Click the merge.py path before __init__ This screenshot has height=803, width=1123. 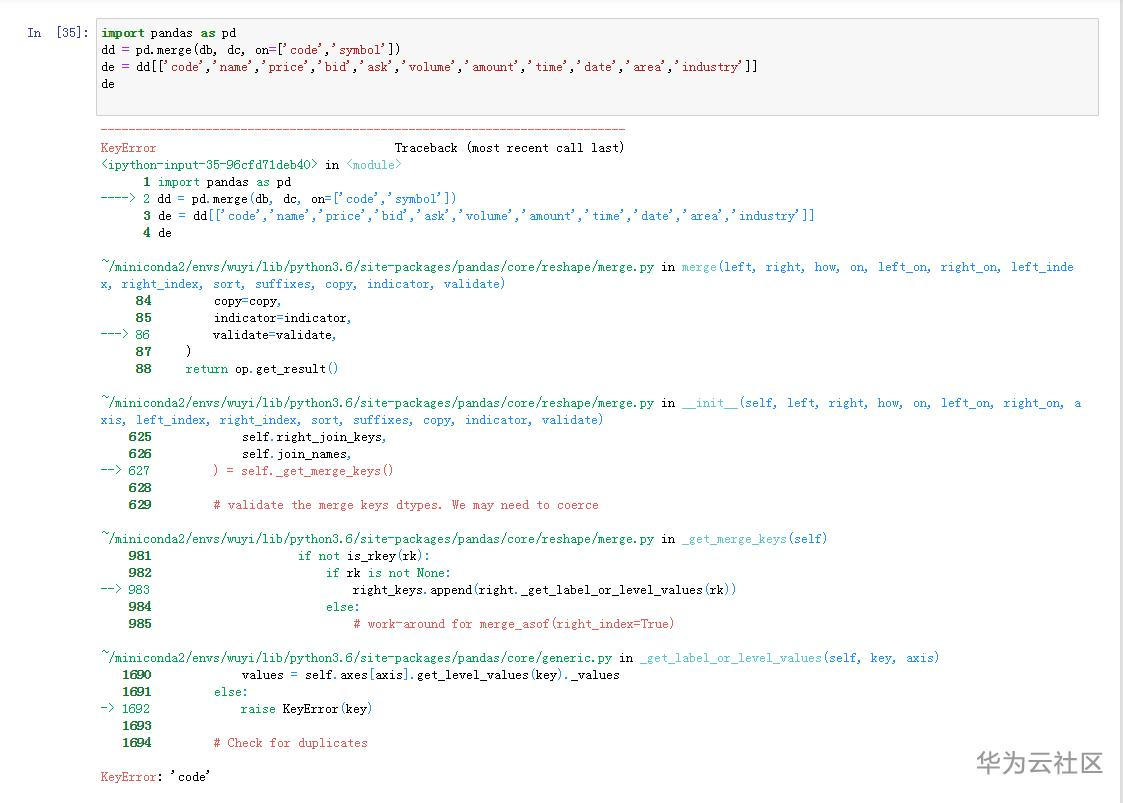pyautogui.click(x=377, y=403)
